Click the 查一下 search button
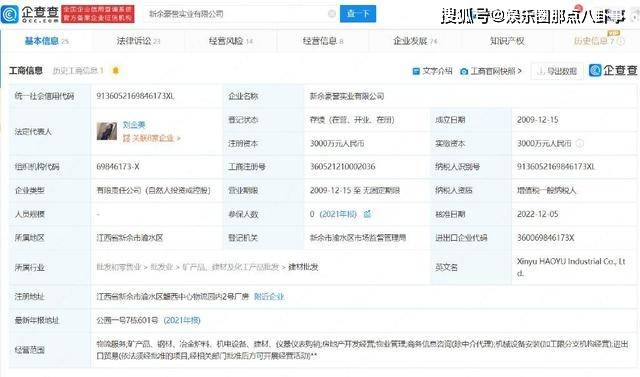Image resolution: width=640 pixels, height=377 pixels. pyautogui.click(x=358, y=14)
